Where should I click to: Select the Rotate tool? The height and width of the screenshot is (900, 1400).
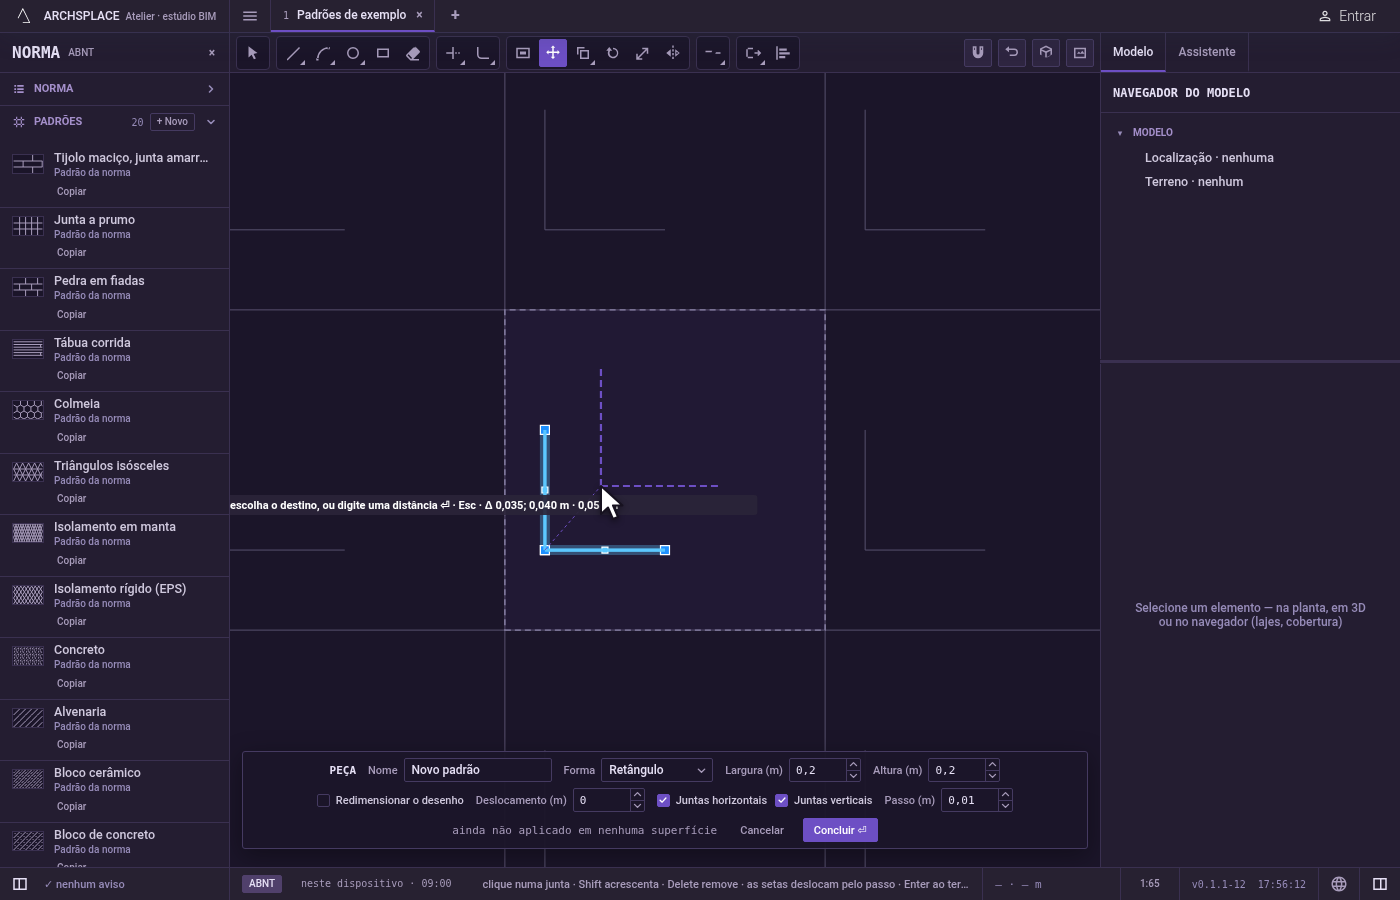[613, 53]
